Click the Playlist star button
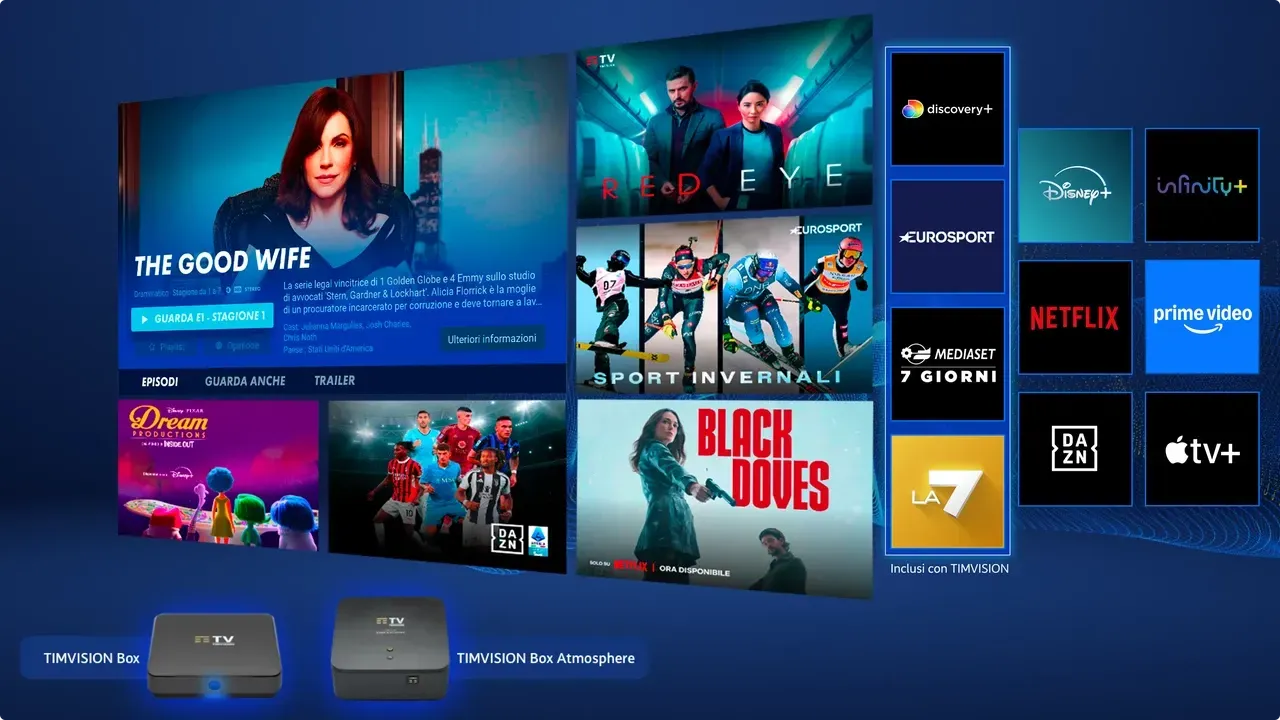The image size is (1280, 720). coord(165,346)
